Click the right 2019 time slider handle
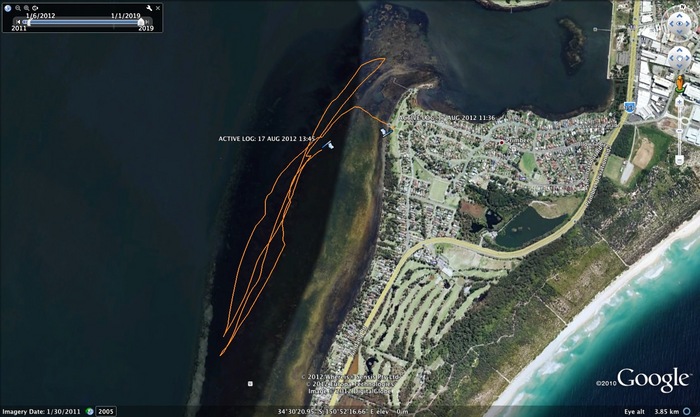Viewport: 700px width, 417px height. (140, 21)
